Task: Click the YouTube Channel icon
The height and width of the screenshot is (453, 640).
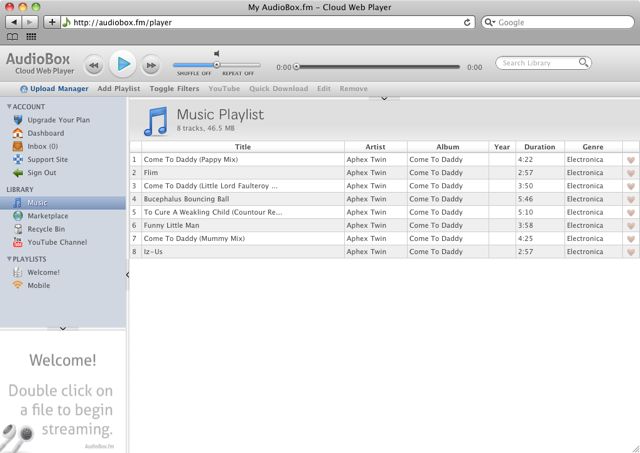Action: point(18,242)
